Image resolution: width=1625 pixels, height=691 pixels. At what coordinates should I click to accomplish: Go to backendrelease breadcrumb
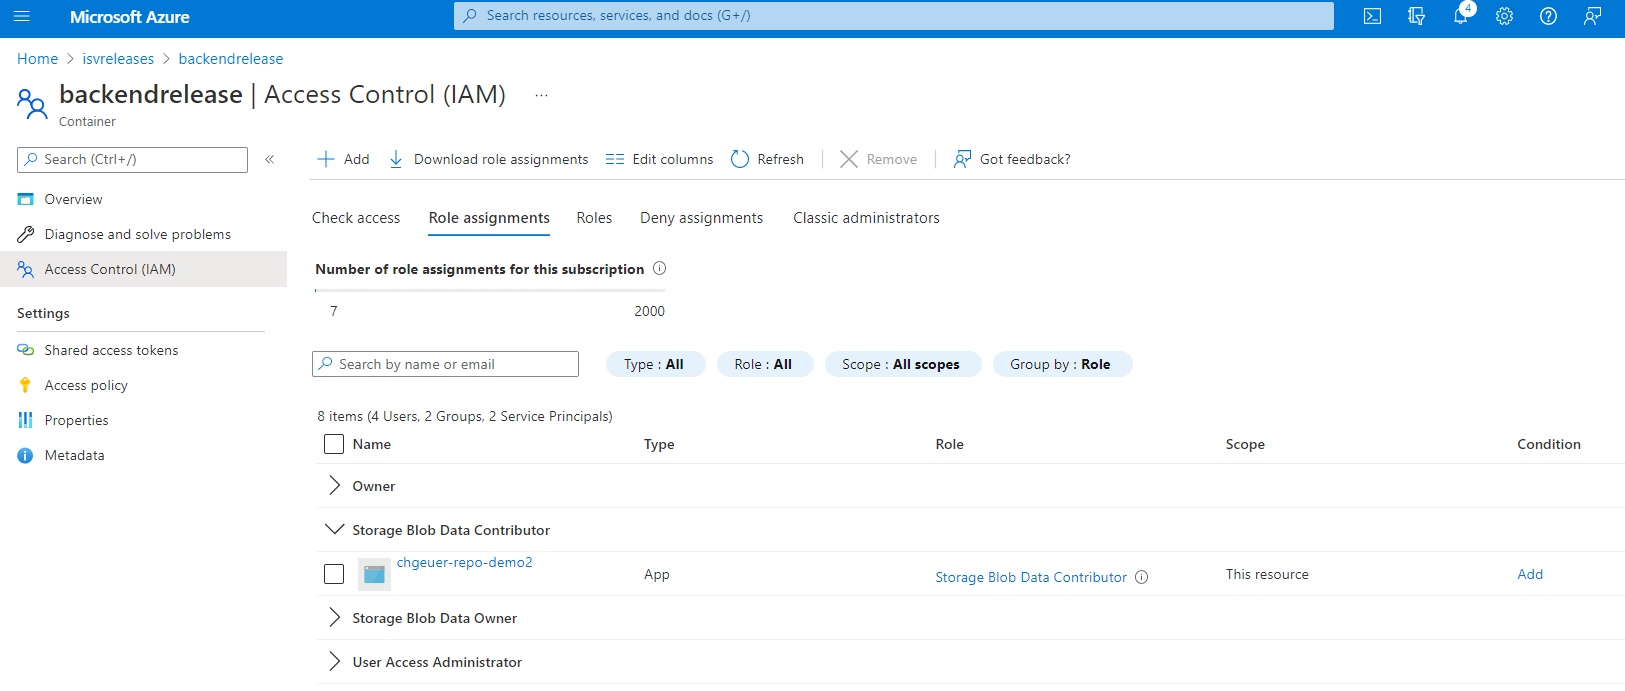[231, 59]
